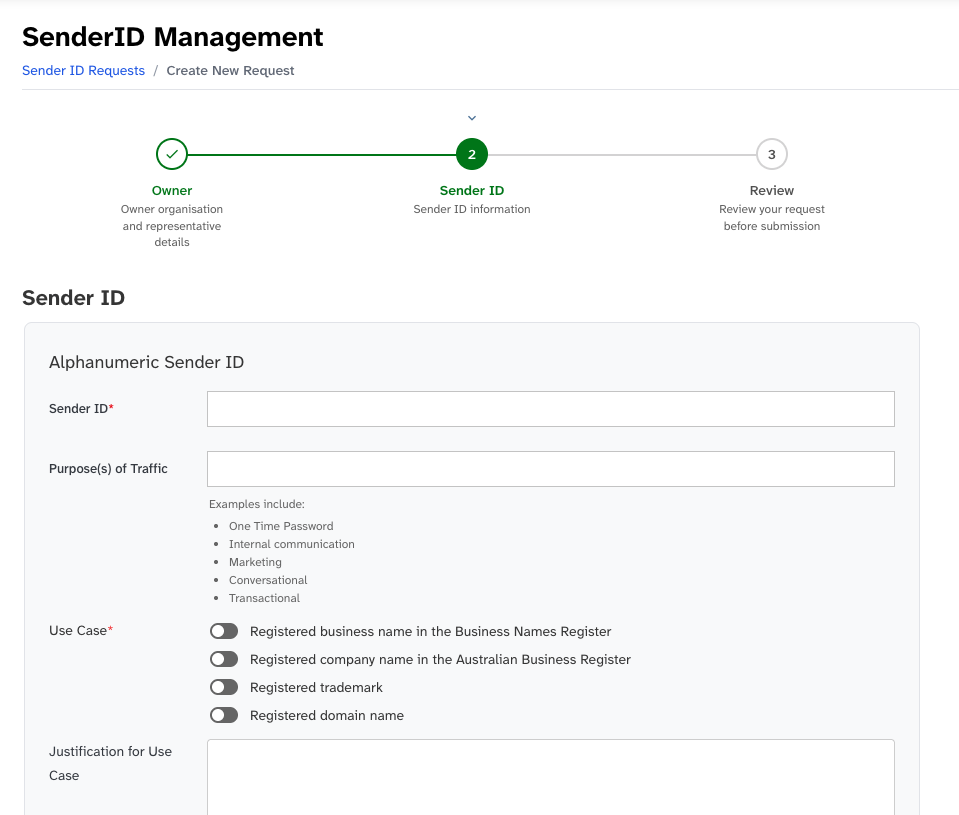Click the Use Case required field label
Image resolution: width=959 pixels, height=815 pixels.
(x=79, y=630)
